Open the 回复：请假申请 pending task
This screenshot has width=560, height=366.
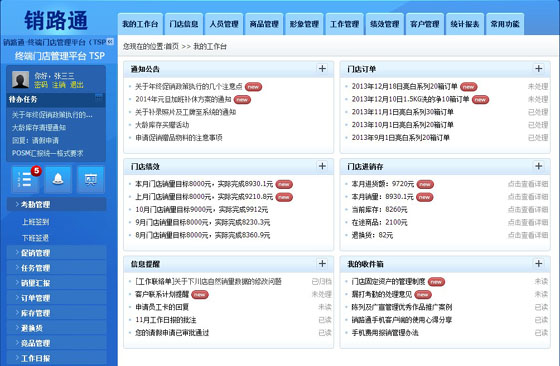(35, 140)
